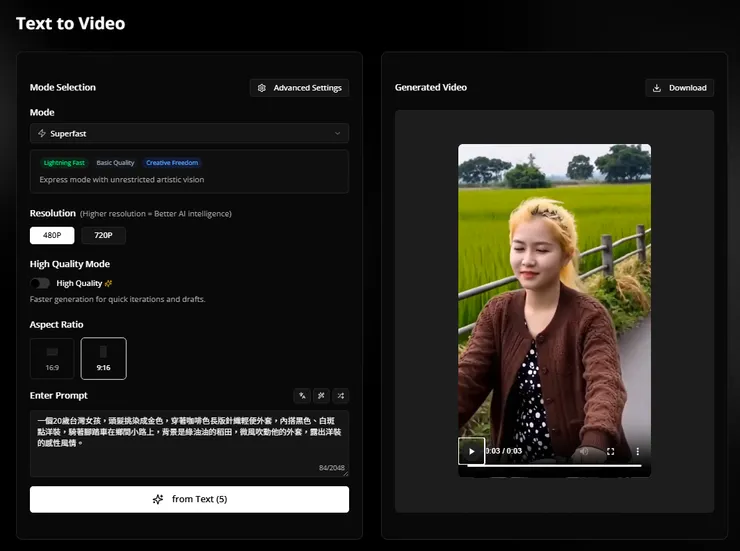Expand the Superfast mode dropdown
Viewport: 740px width, 551px height.
click(189, 134)
